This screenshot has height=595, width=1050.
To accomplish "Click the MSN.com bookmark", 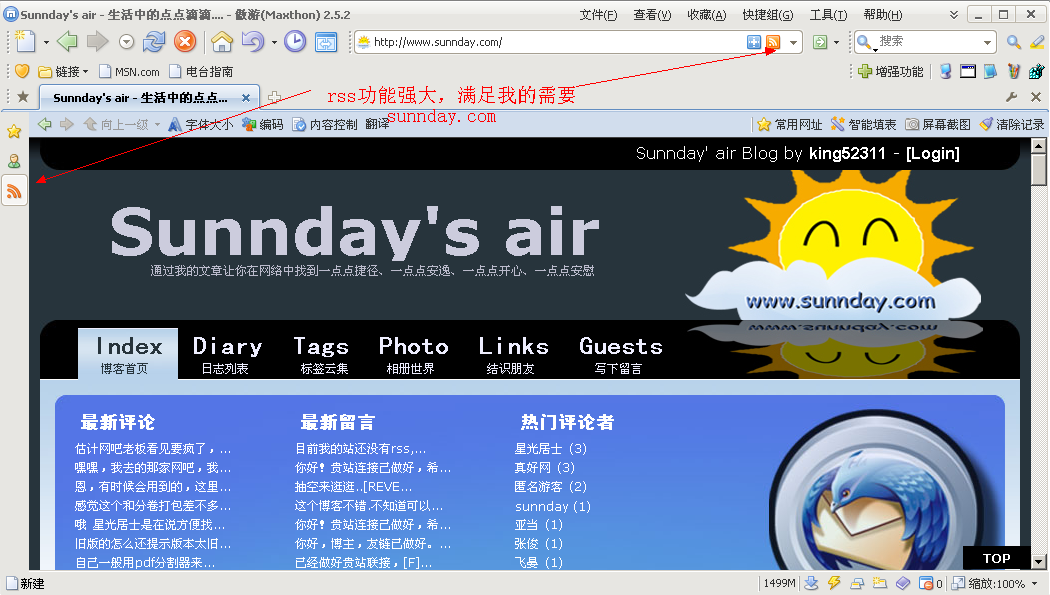I will coord(129,71).
